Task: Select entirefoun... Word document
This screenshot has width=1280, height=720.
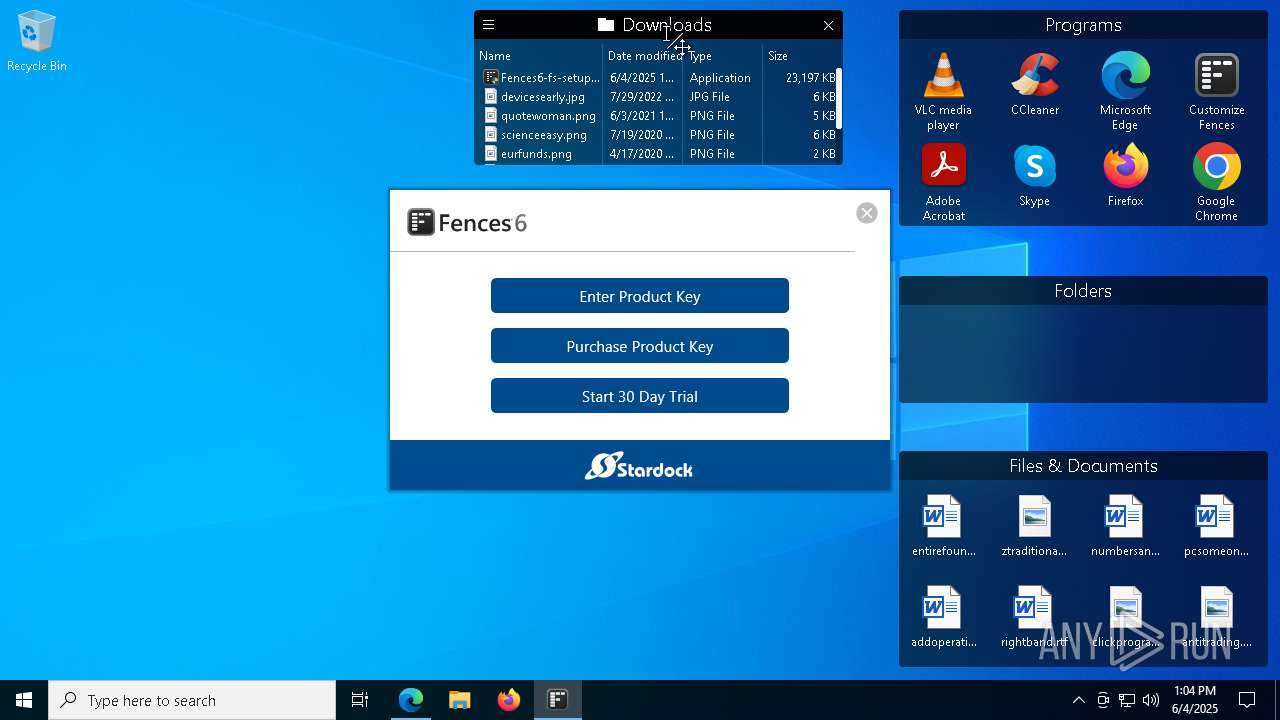Action: tap(943, 526)
